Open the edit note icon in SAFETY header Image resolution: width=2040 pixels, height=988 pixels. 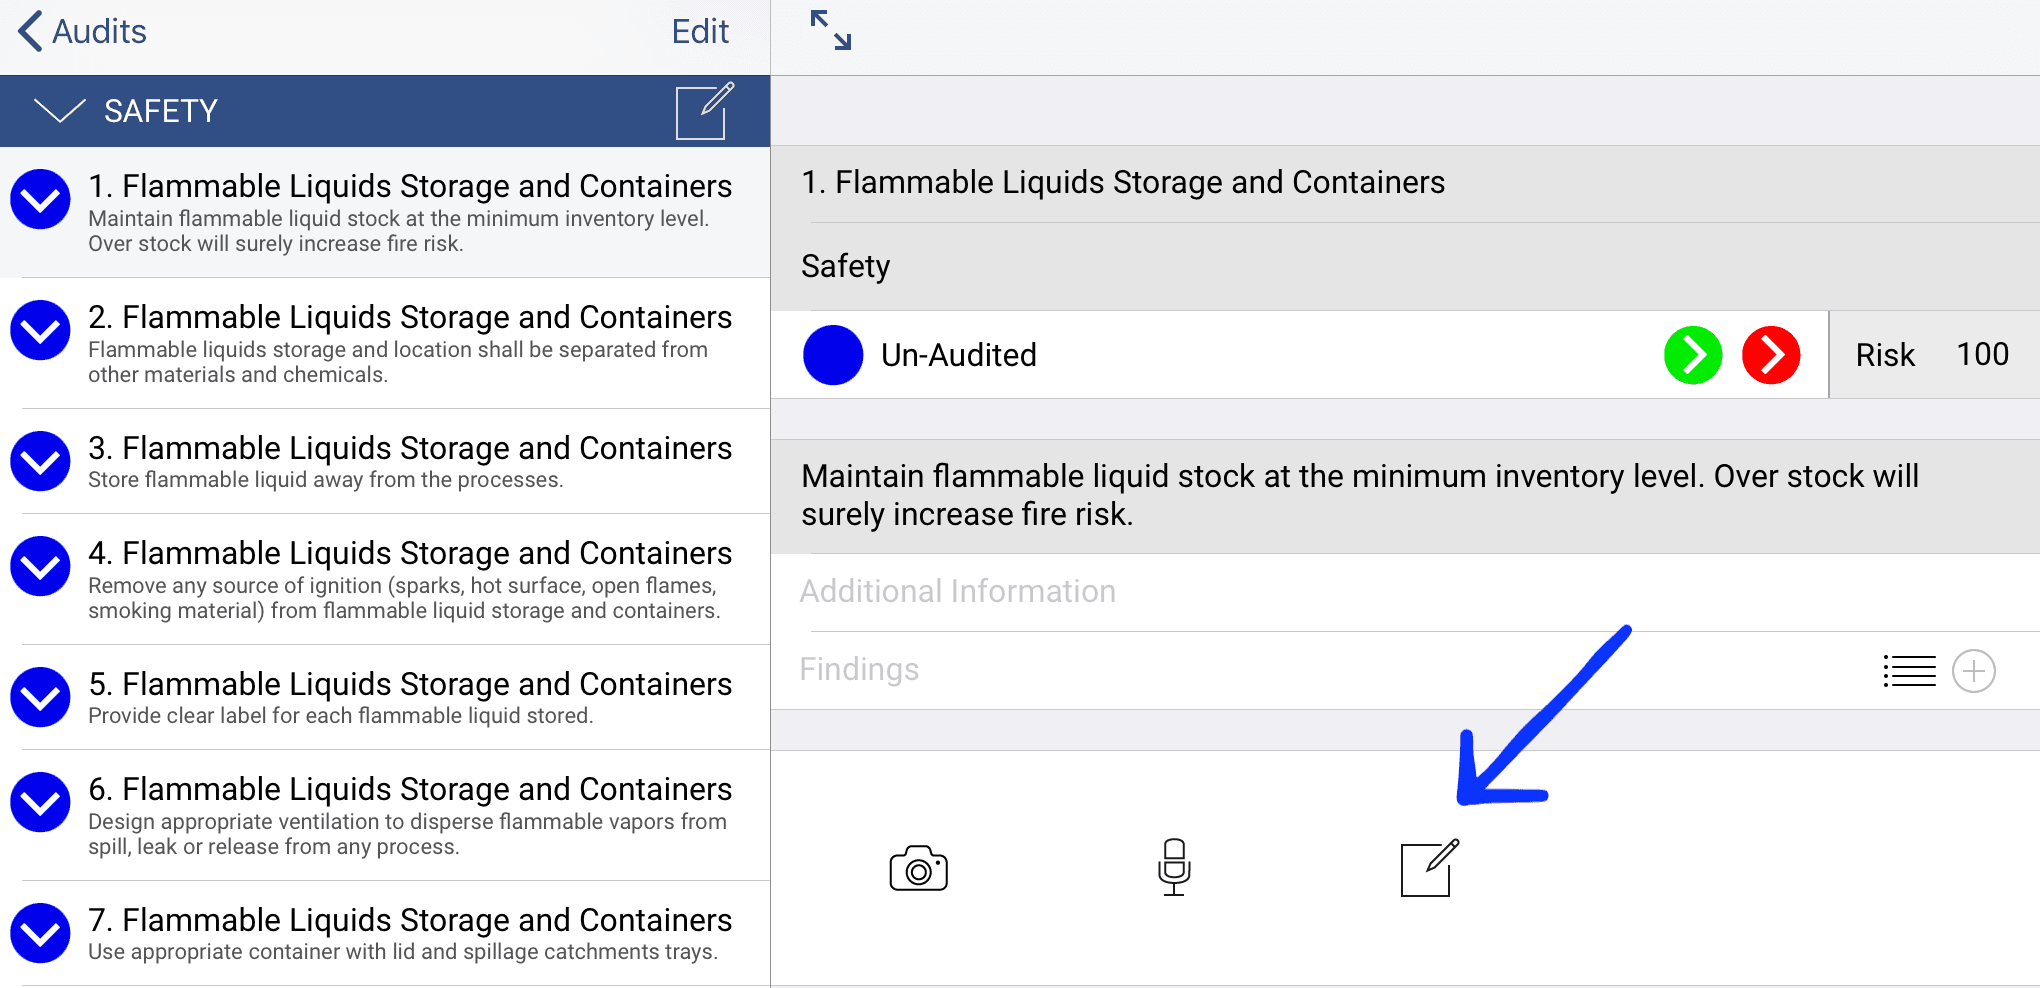[x=704, y=111]
